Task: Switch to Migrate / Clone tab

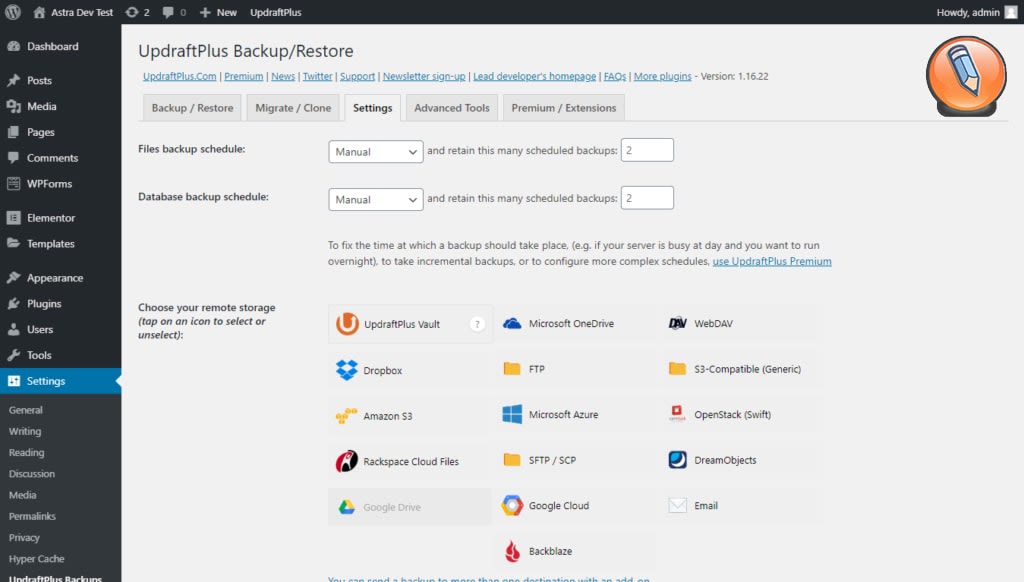Action: (293, 108)
